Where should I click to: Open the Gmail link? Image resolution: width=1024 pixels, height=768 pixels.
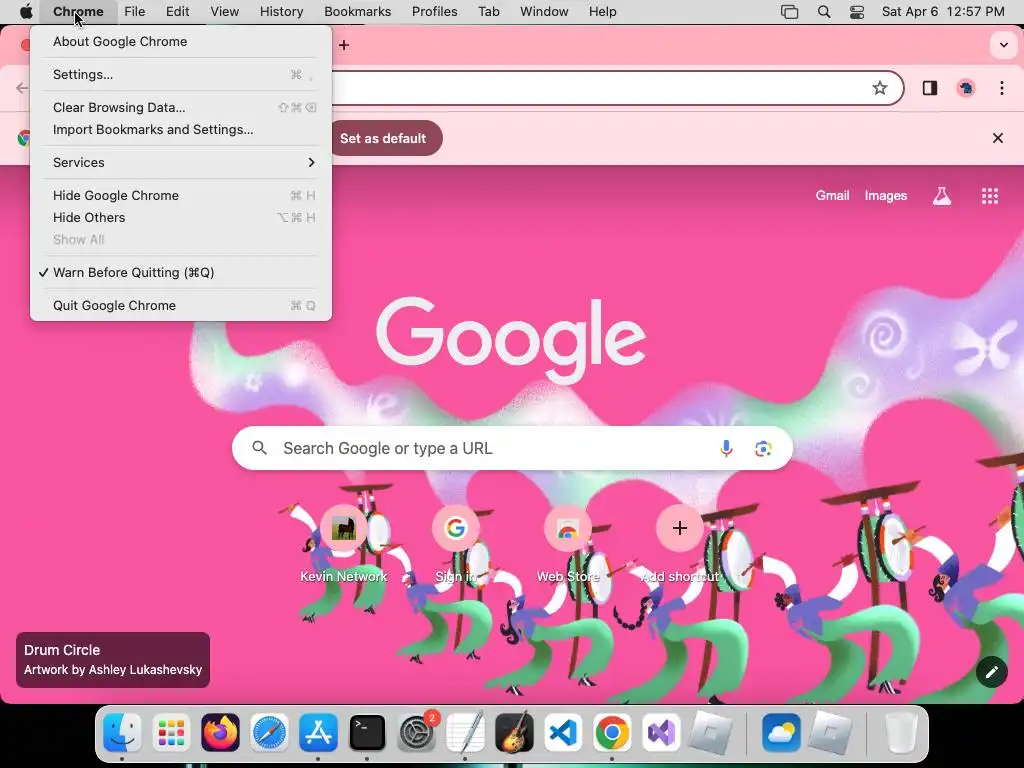click(x=832, y=195)
